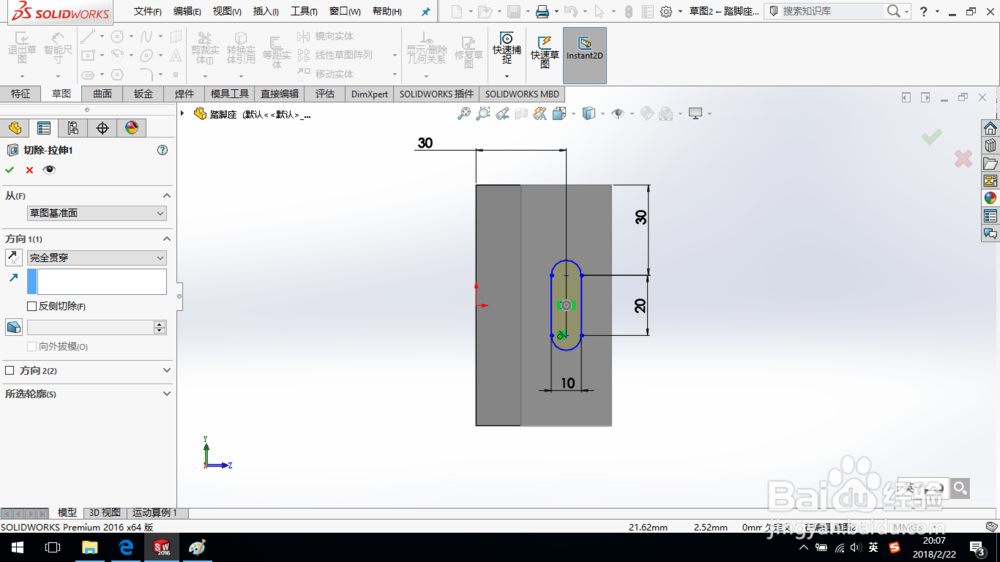
Task: Open the DisplayManager color ball tab
Action: 131,128
